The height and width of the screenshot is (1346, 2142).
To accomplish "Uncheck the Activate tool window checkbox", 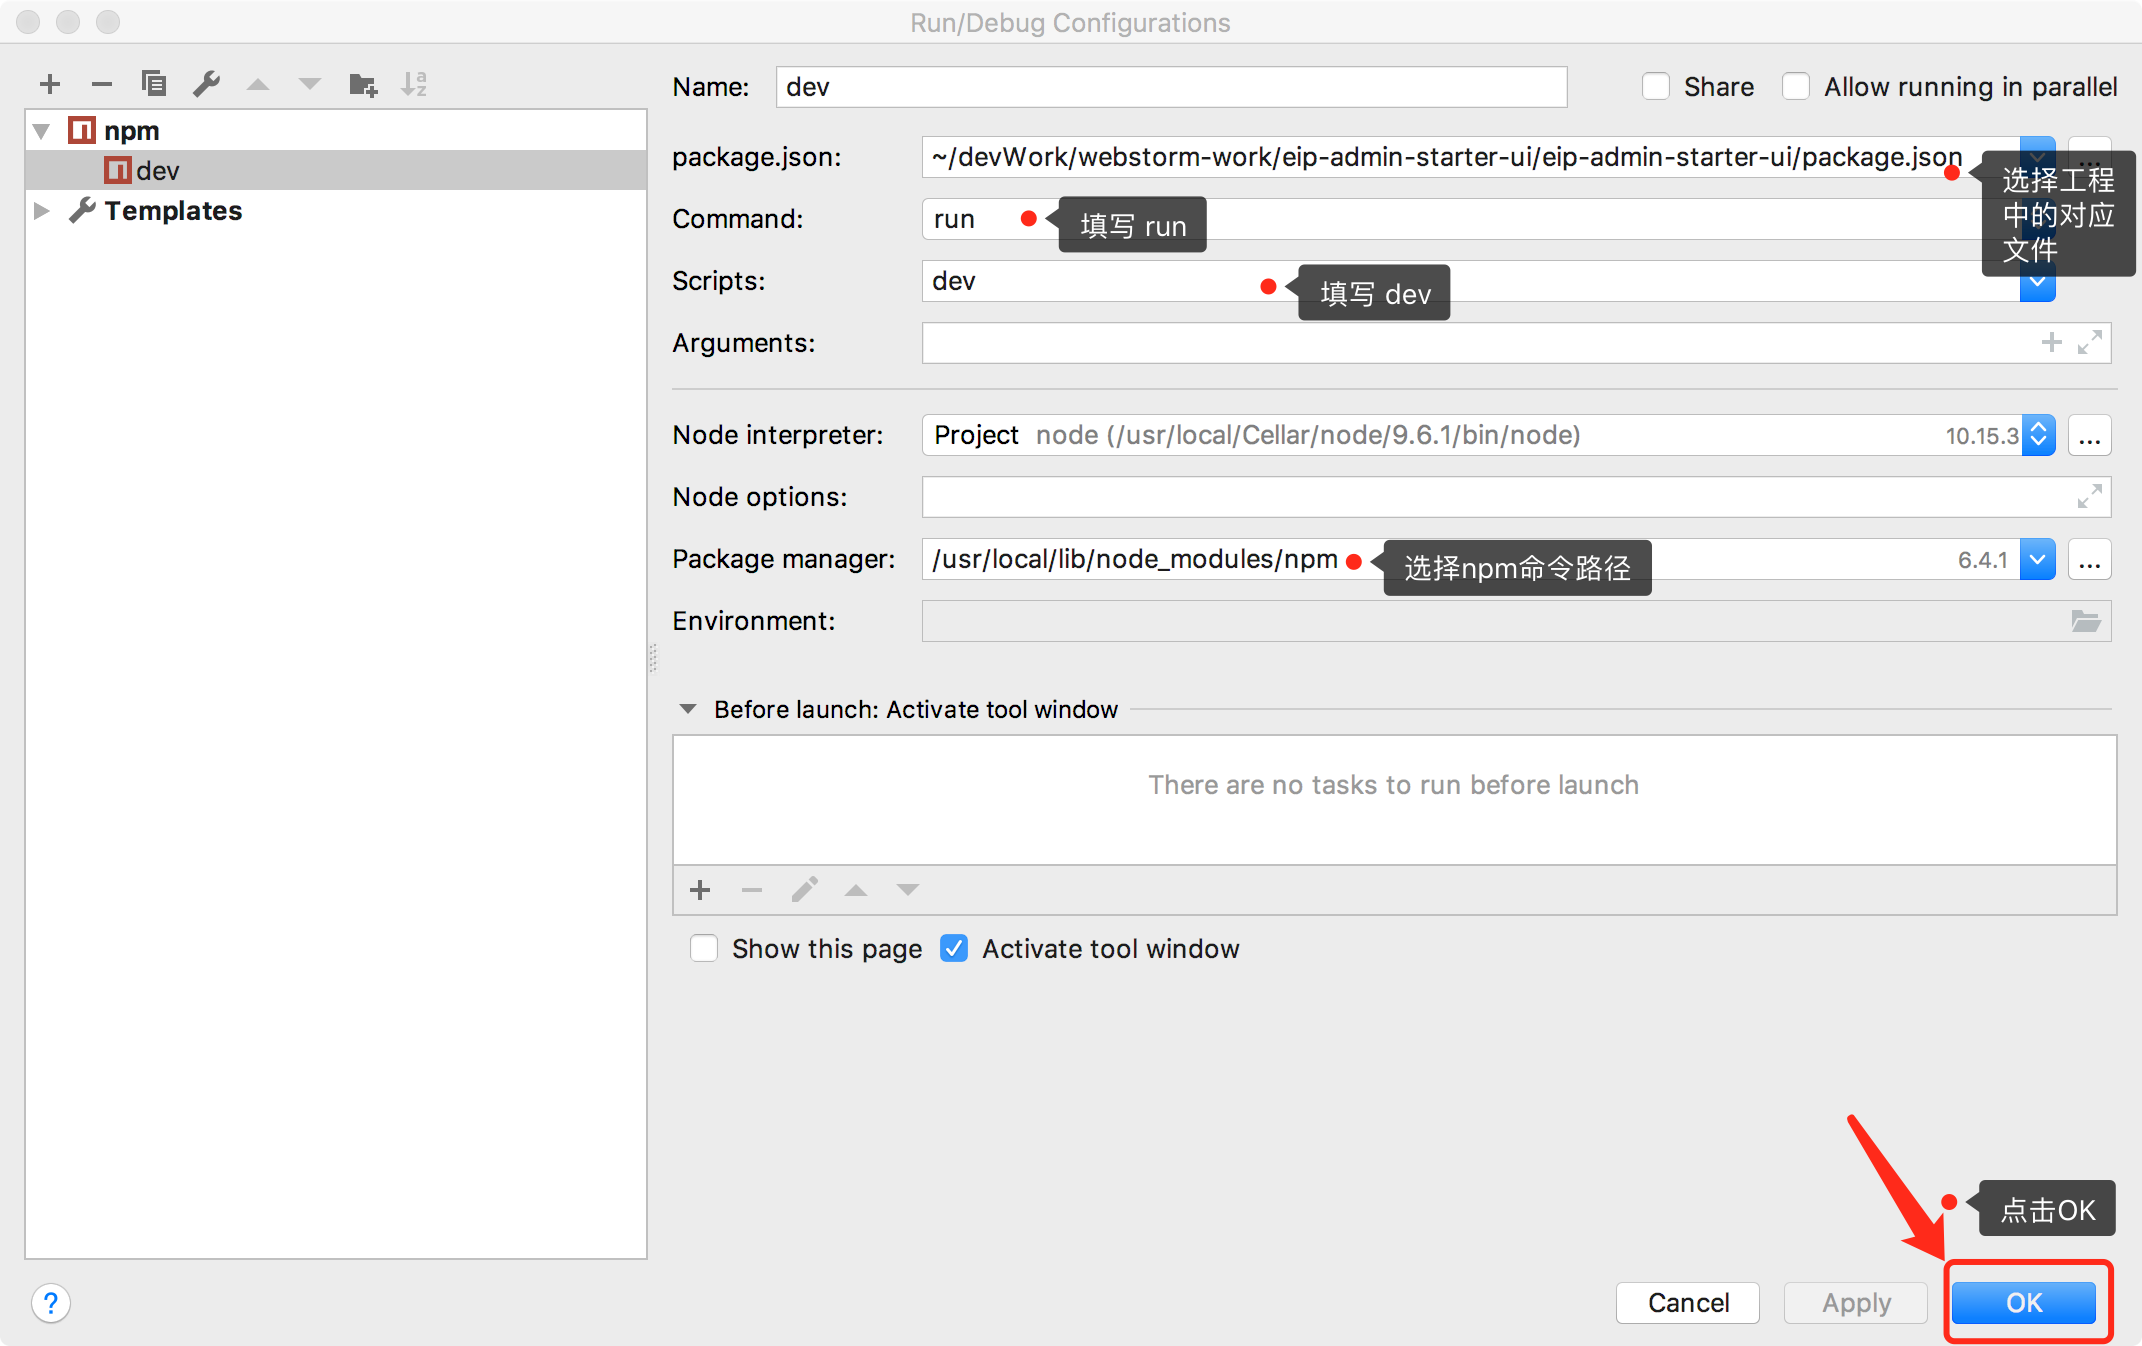I will click(x=954, y=948).
